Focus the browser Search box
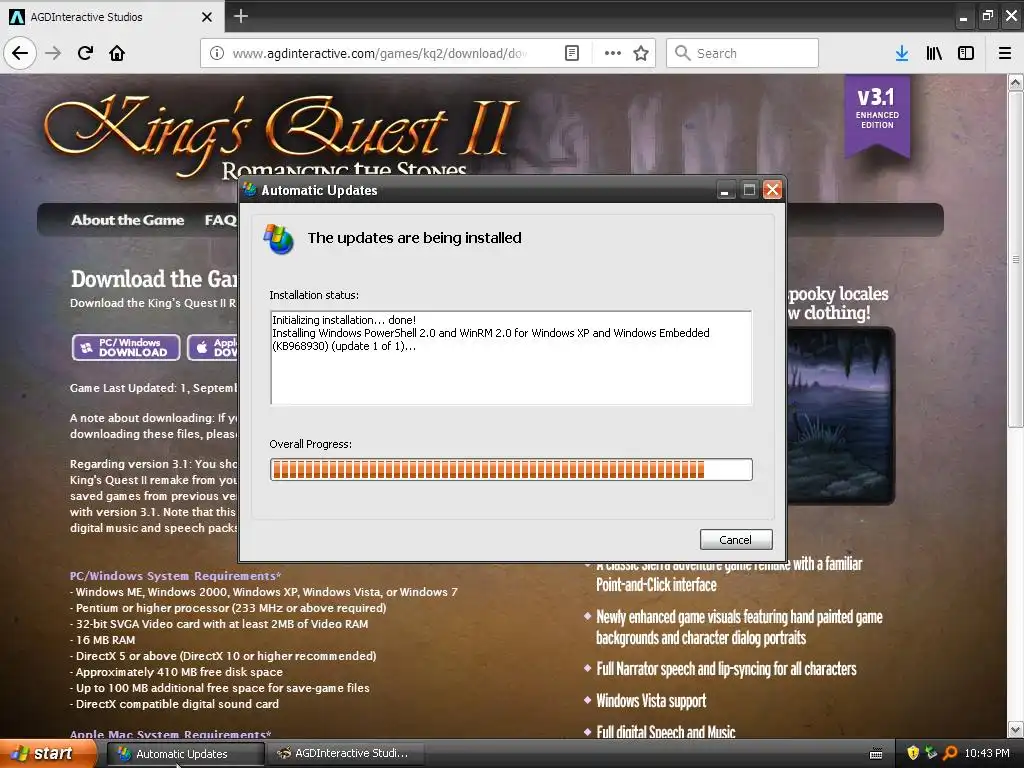This screenshot has height=768, width=1024. tap(742, 53)
